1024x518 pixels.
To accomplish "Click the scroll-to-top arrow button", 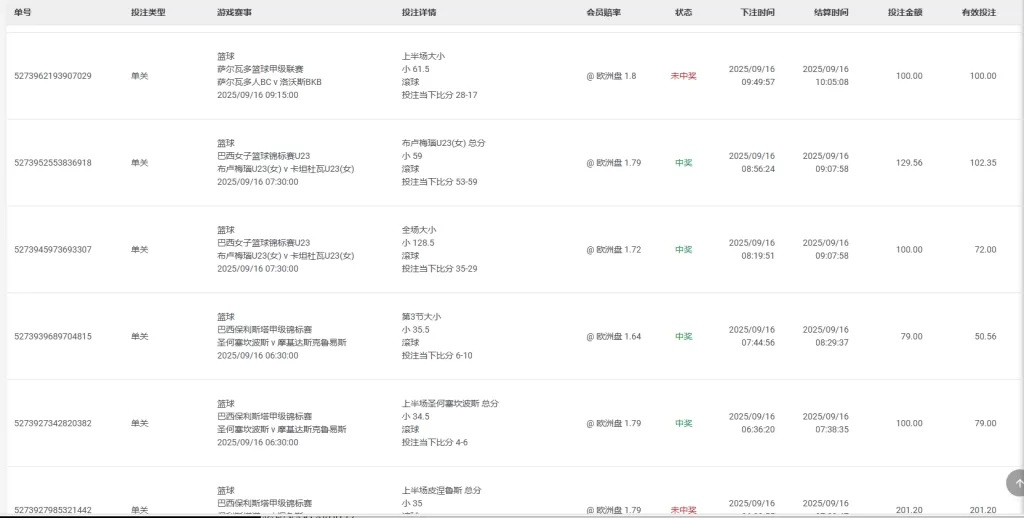I will pos(1016,483).
